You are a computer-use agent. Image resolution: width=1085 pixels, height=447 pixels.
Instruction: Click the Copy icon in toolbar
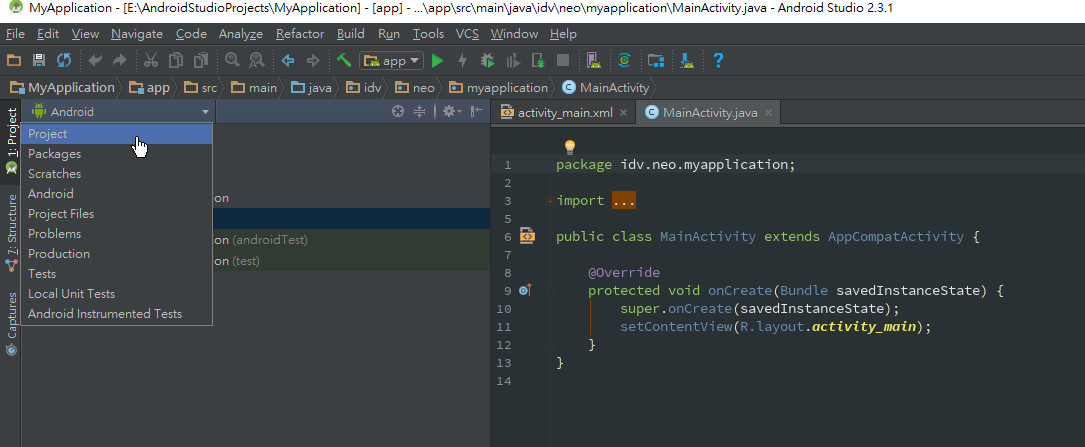[x=176, y=61]
